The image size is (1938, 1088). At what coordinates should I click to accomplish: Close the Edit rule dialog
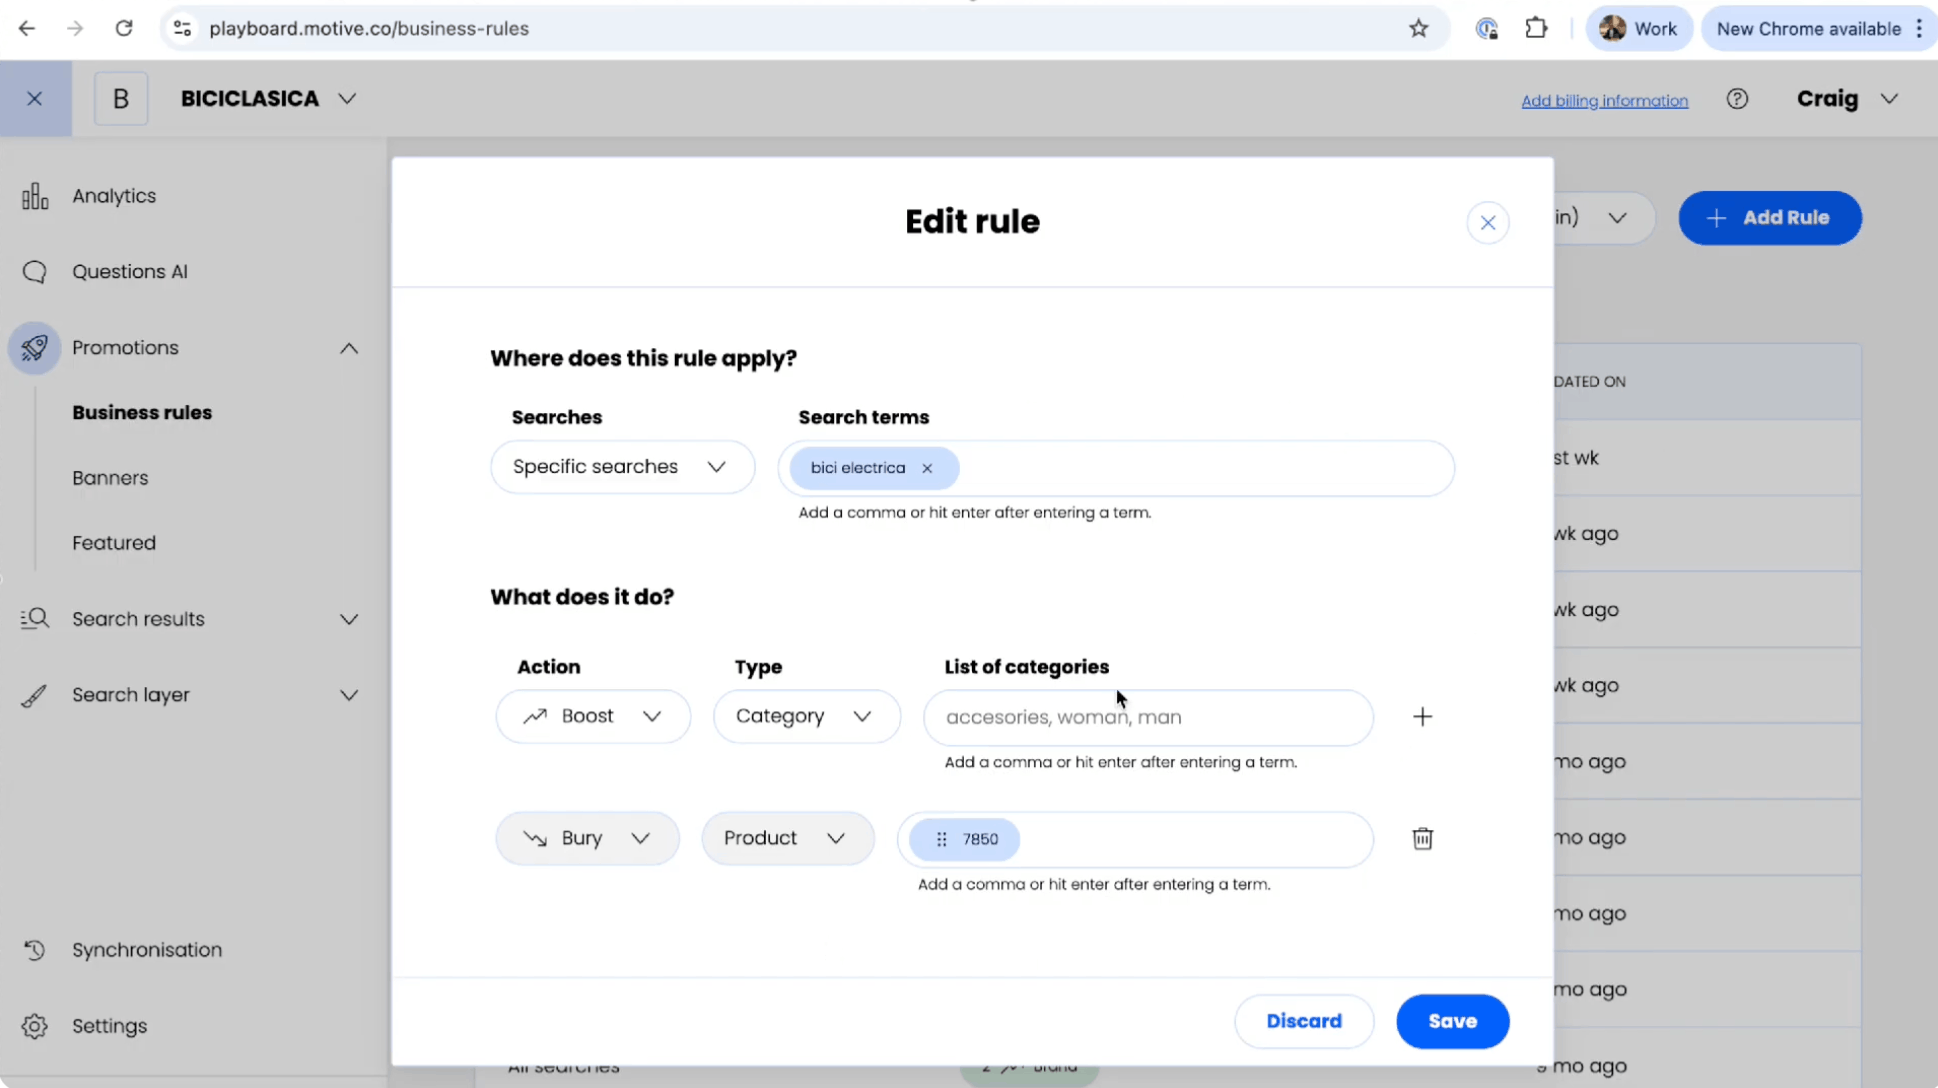[x=1487, y=222]
